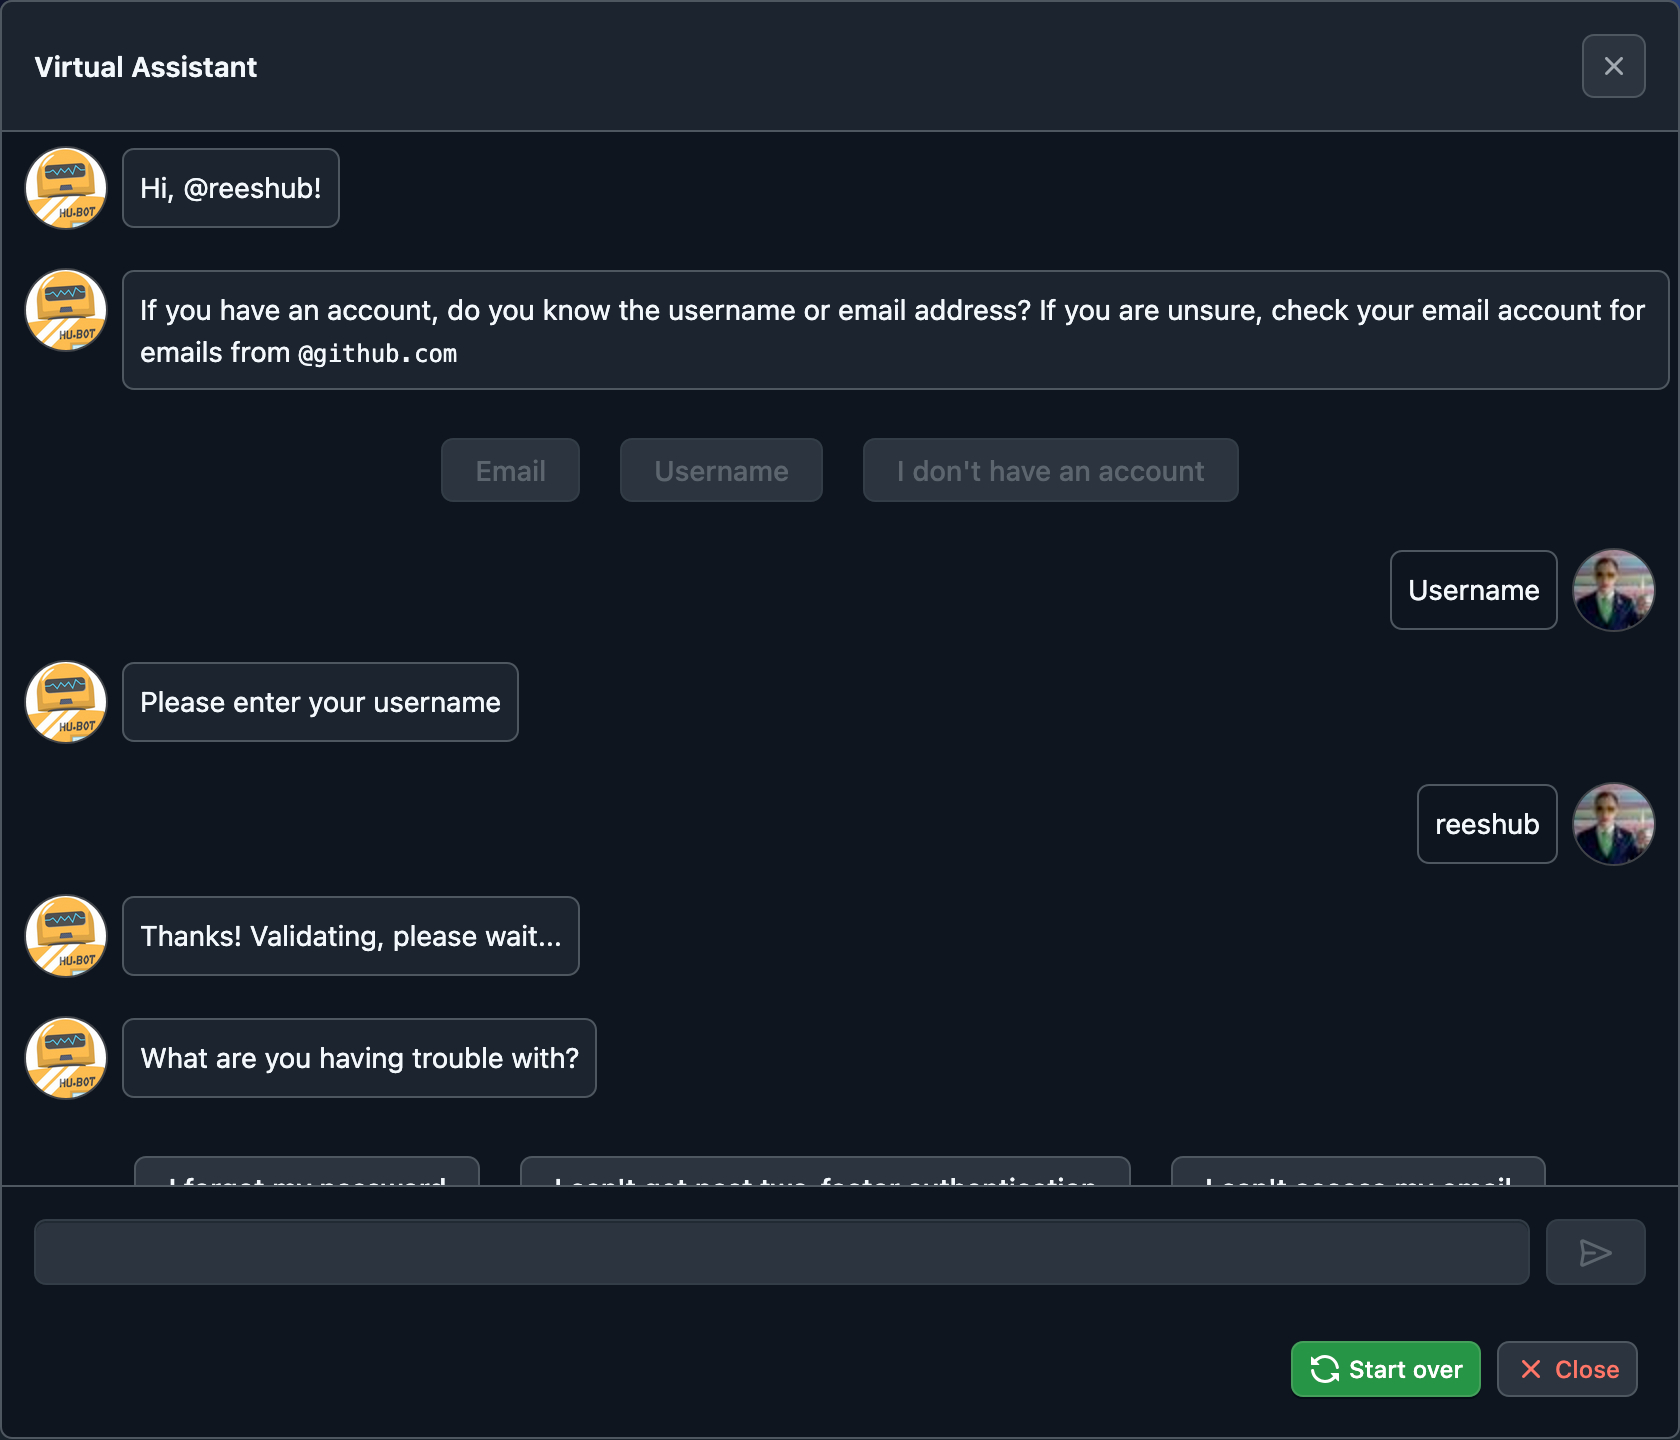This screenshot has width=1680, height=1440.
Task: Choose the Email option button
Action: pos(510,470)
